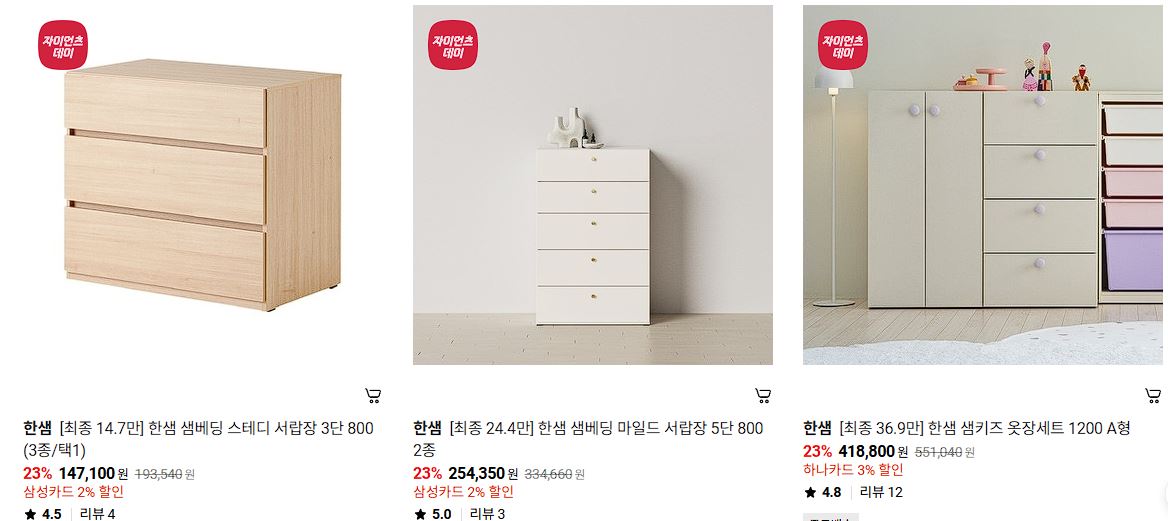Open the kids wardrobe set product image
The image size is (1168, 521).
983,185
